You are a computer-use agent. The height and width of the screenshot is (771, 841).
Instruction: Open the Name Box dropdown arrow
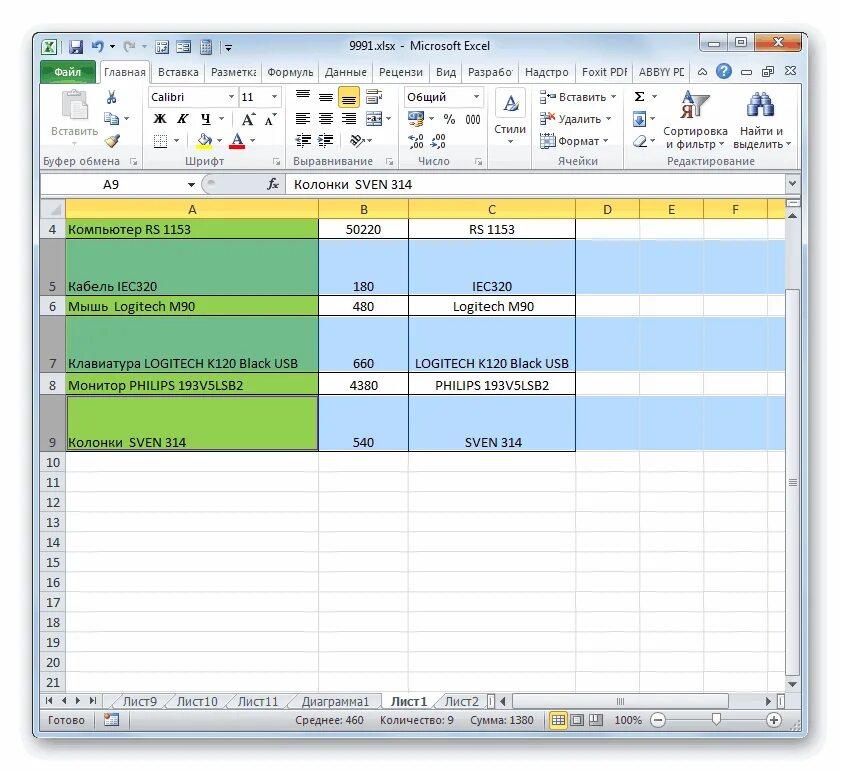(x=191, y=185)
